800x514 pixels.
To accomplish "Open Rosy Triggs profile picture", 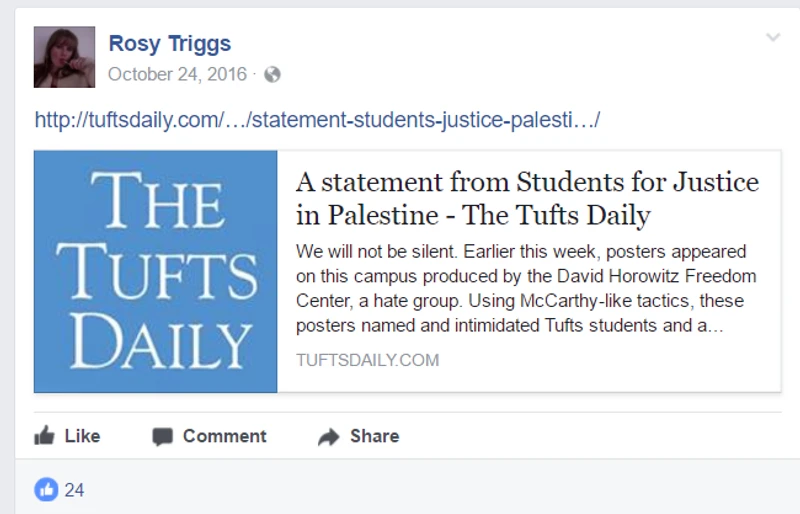I will 64,57.
